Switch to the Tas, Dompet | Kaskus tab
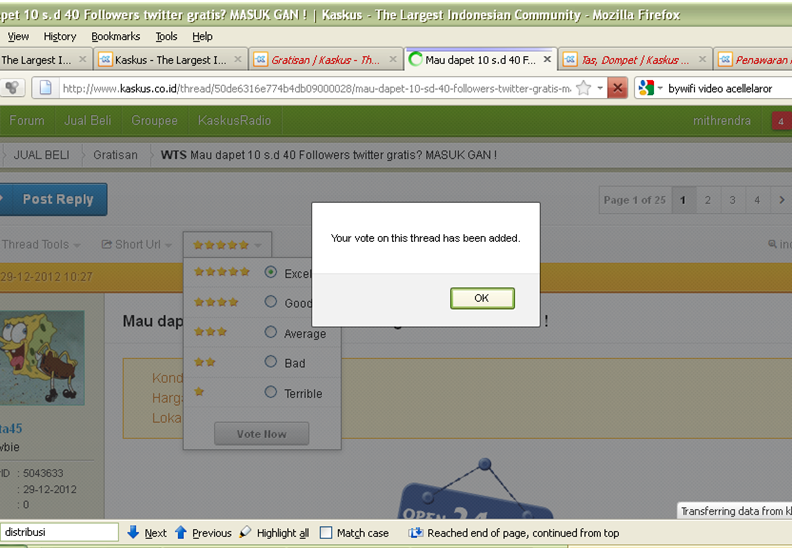The width and height of the screenshot is (792, 548). (x=634, y=60)
